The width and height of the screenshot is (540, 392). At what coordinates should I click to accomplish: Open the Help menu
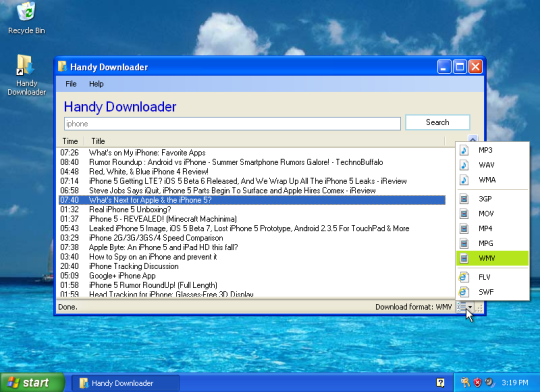(x=96, y=84)
